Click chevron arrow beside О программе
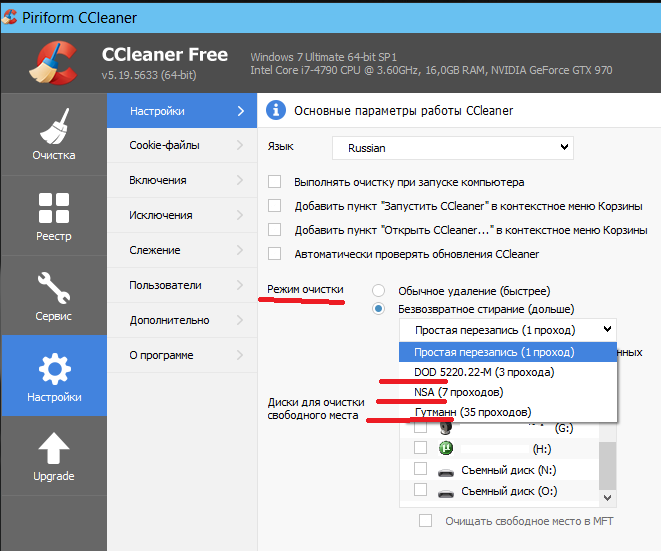This screenshot has width=661, height=551. point(240,355)
